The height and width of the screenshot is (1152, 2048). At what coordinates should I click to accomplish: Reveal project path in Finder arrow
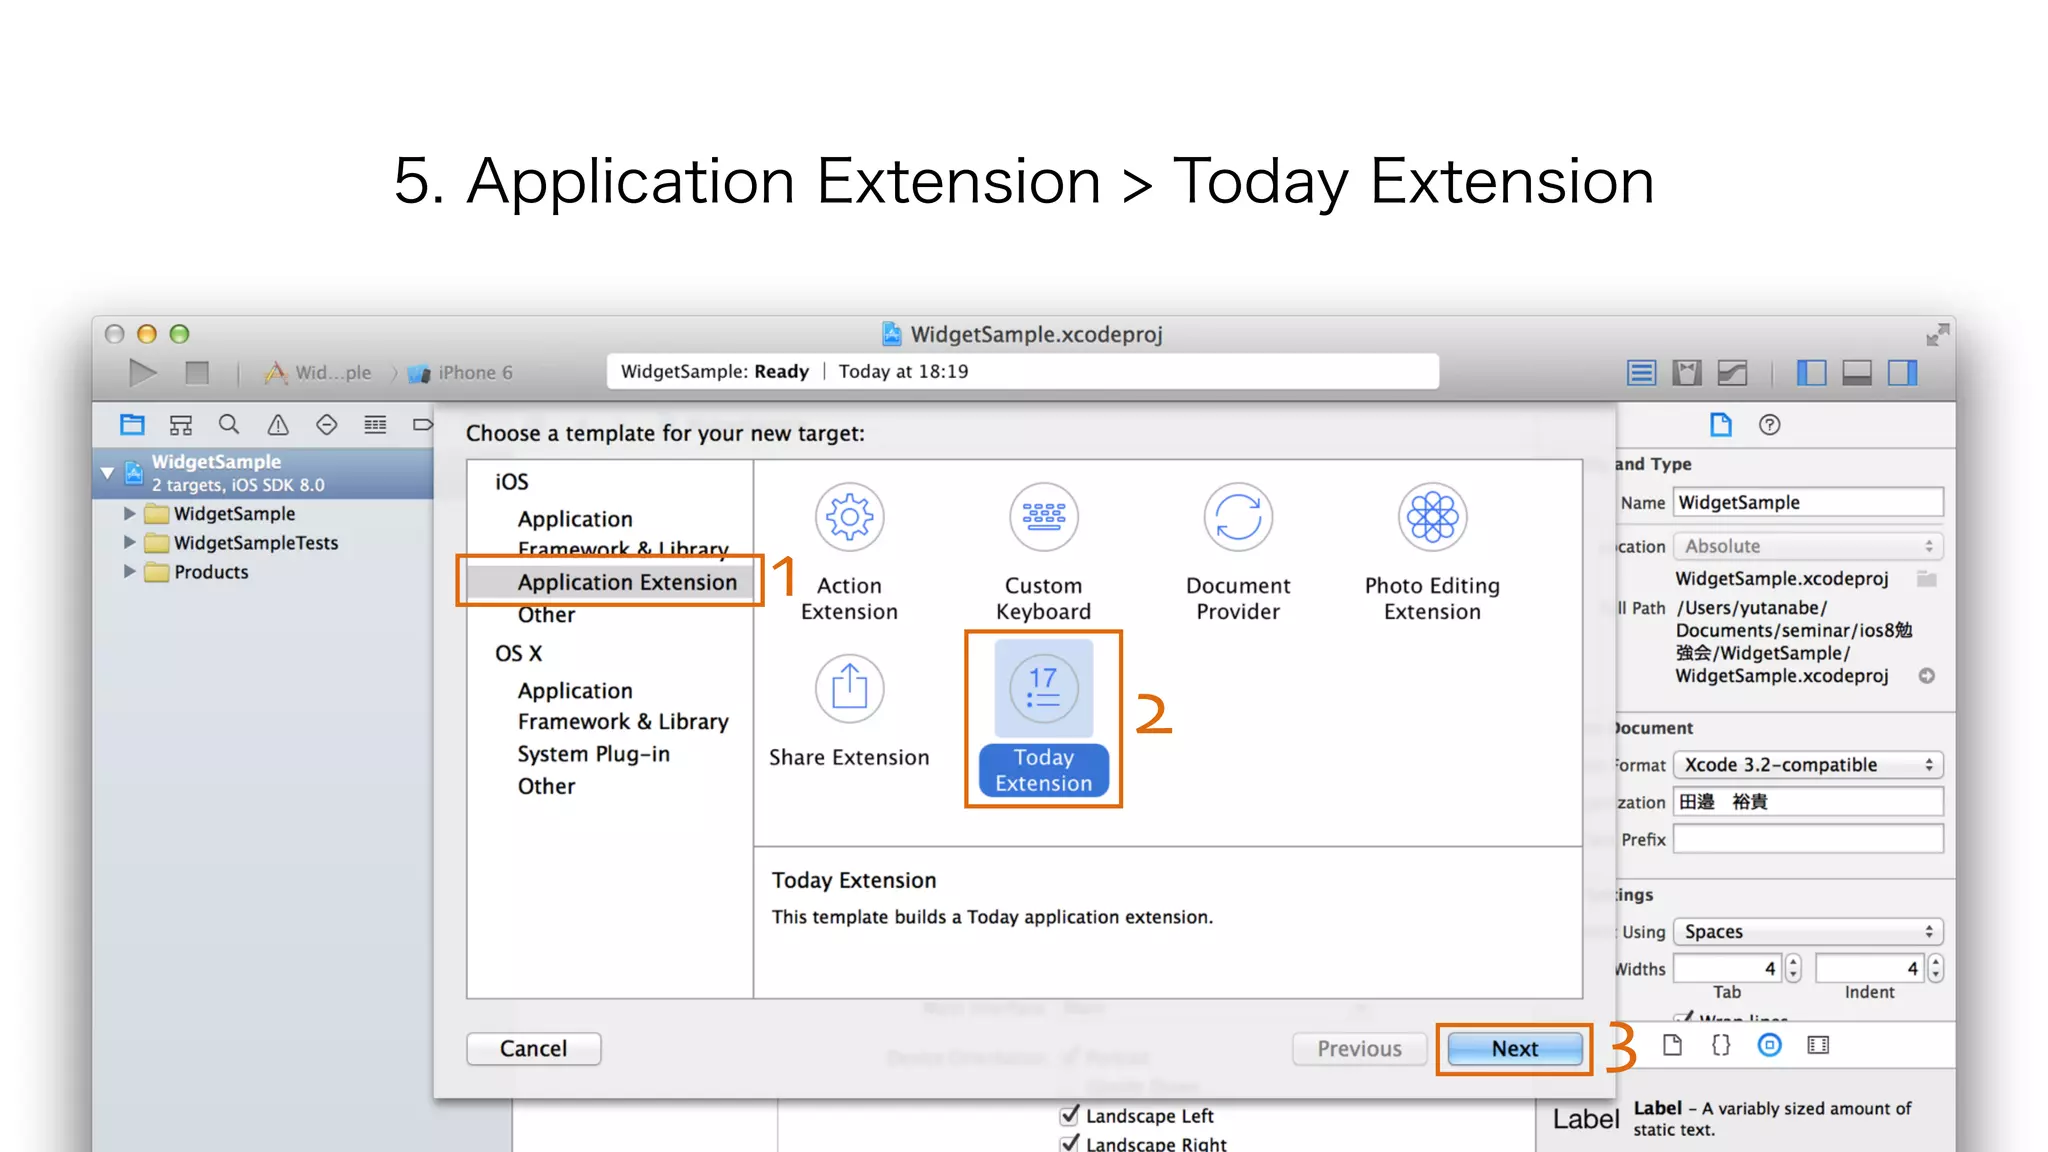[x=1927, y=676]
